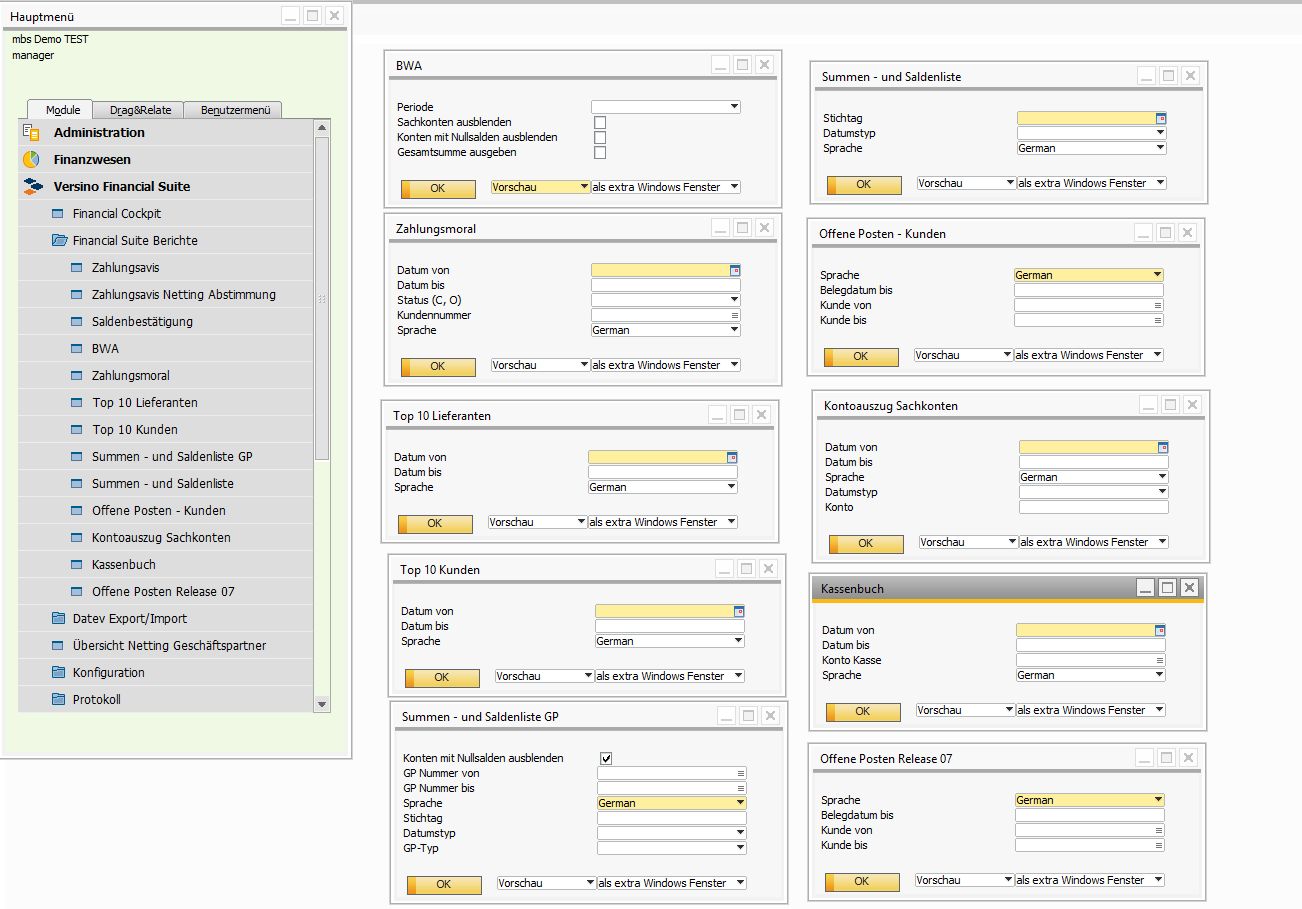Open calendar picker for Top 10 Lieferanten Datum von
Image resolution: width=1302 pixels, height=909 pixels.
732,457
